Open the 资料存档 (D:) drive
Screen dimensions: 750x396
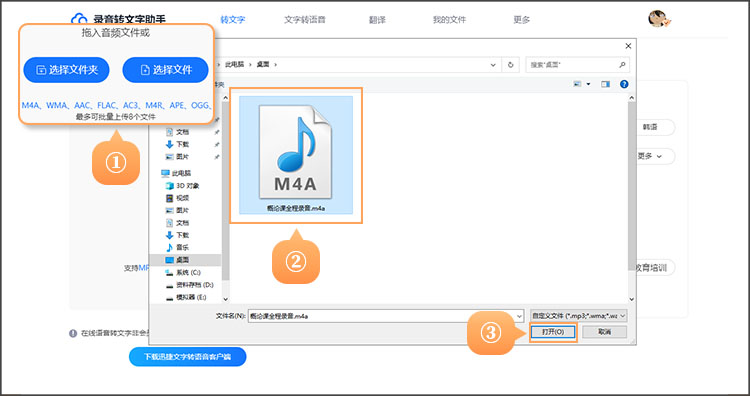pos(189,285)
